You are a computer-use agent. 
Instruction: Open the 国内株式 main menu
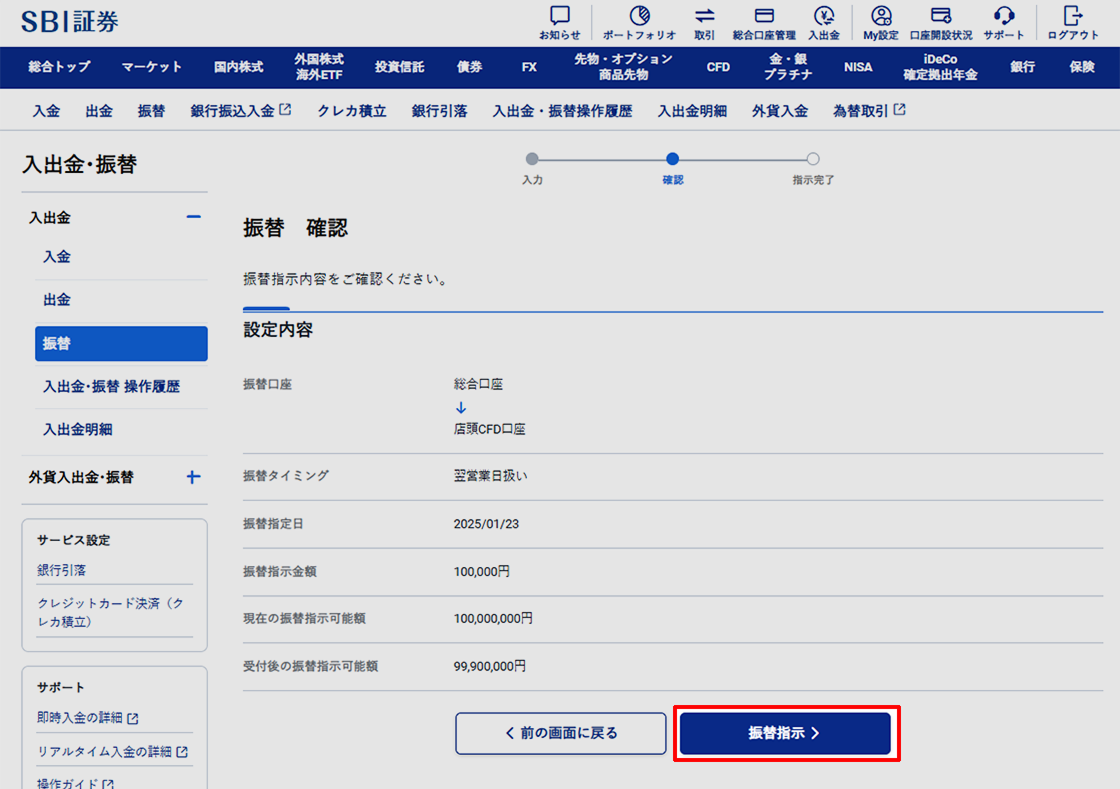click(238, 67)
